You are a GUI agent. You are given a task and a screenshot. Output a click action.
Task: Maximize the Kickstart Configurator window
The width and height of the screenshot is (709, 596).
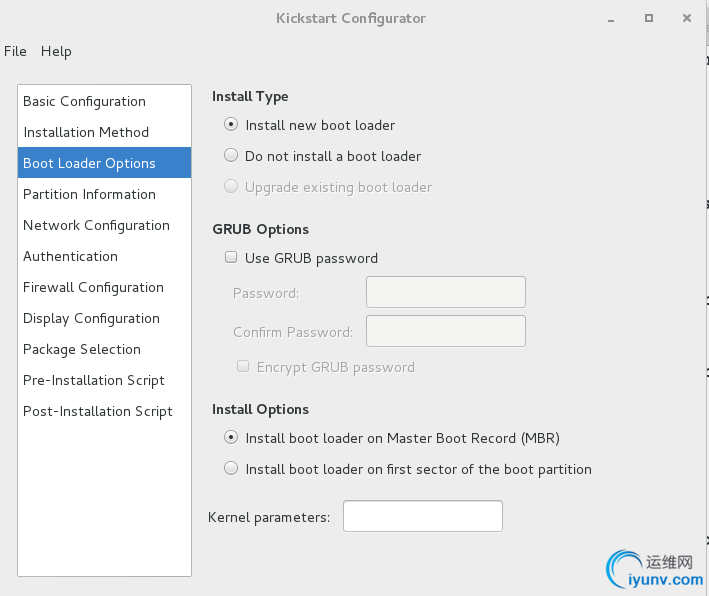tap(649, 18)
